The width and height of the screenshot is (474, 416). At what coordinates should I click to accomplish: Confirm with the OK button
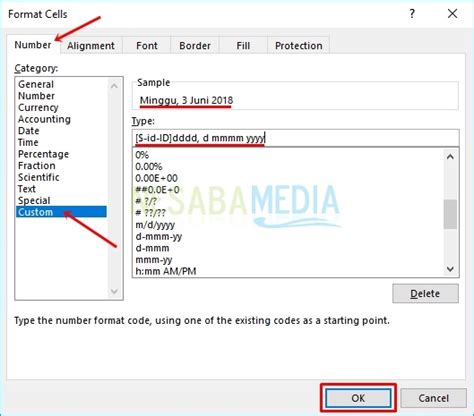pos(358,398)
